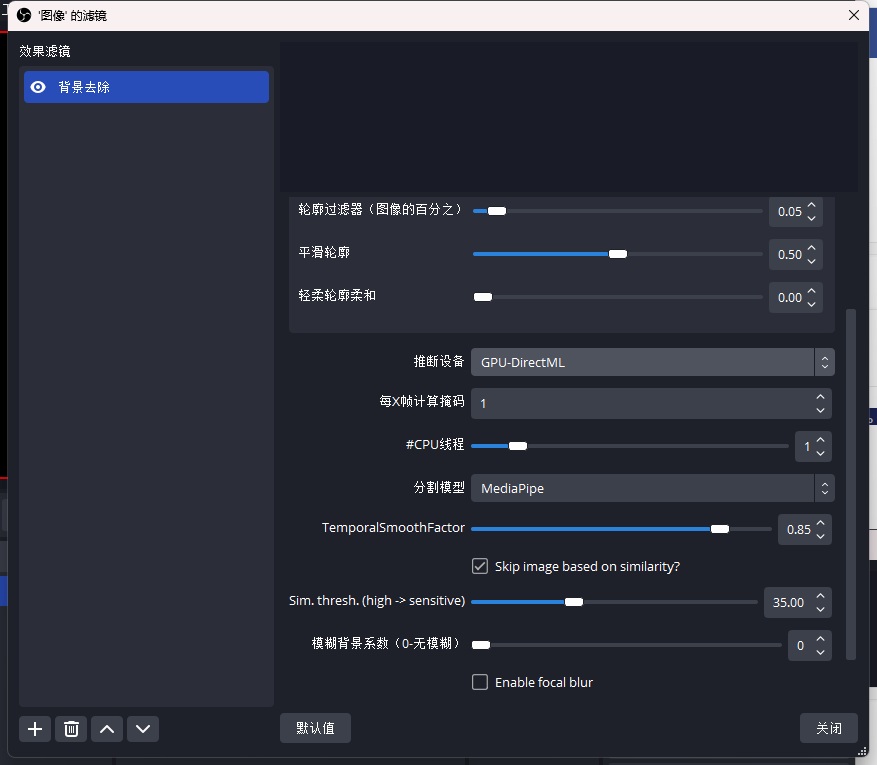Click the 每X帧计算掩码 input field
The image size is (877, 765).
click(640, 403)
